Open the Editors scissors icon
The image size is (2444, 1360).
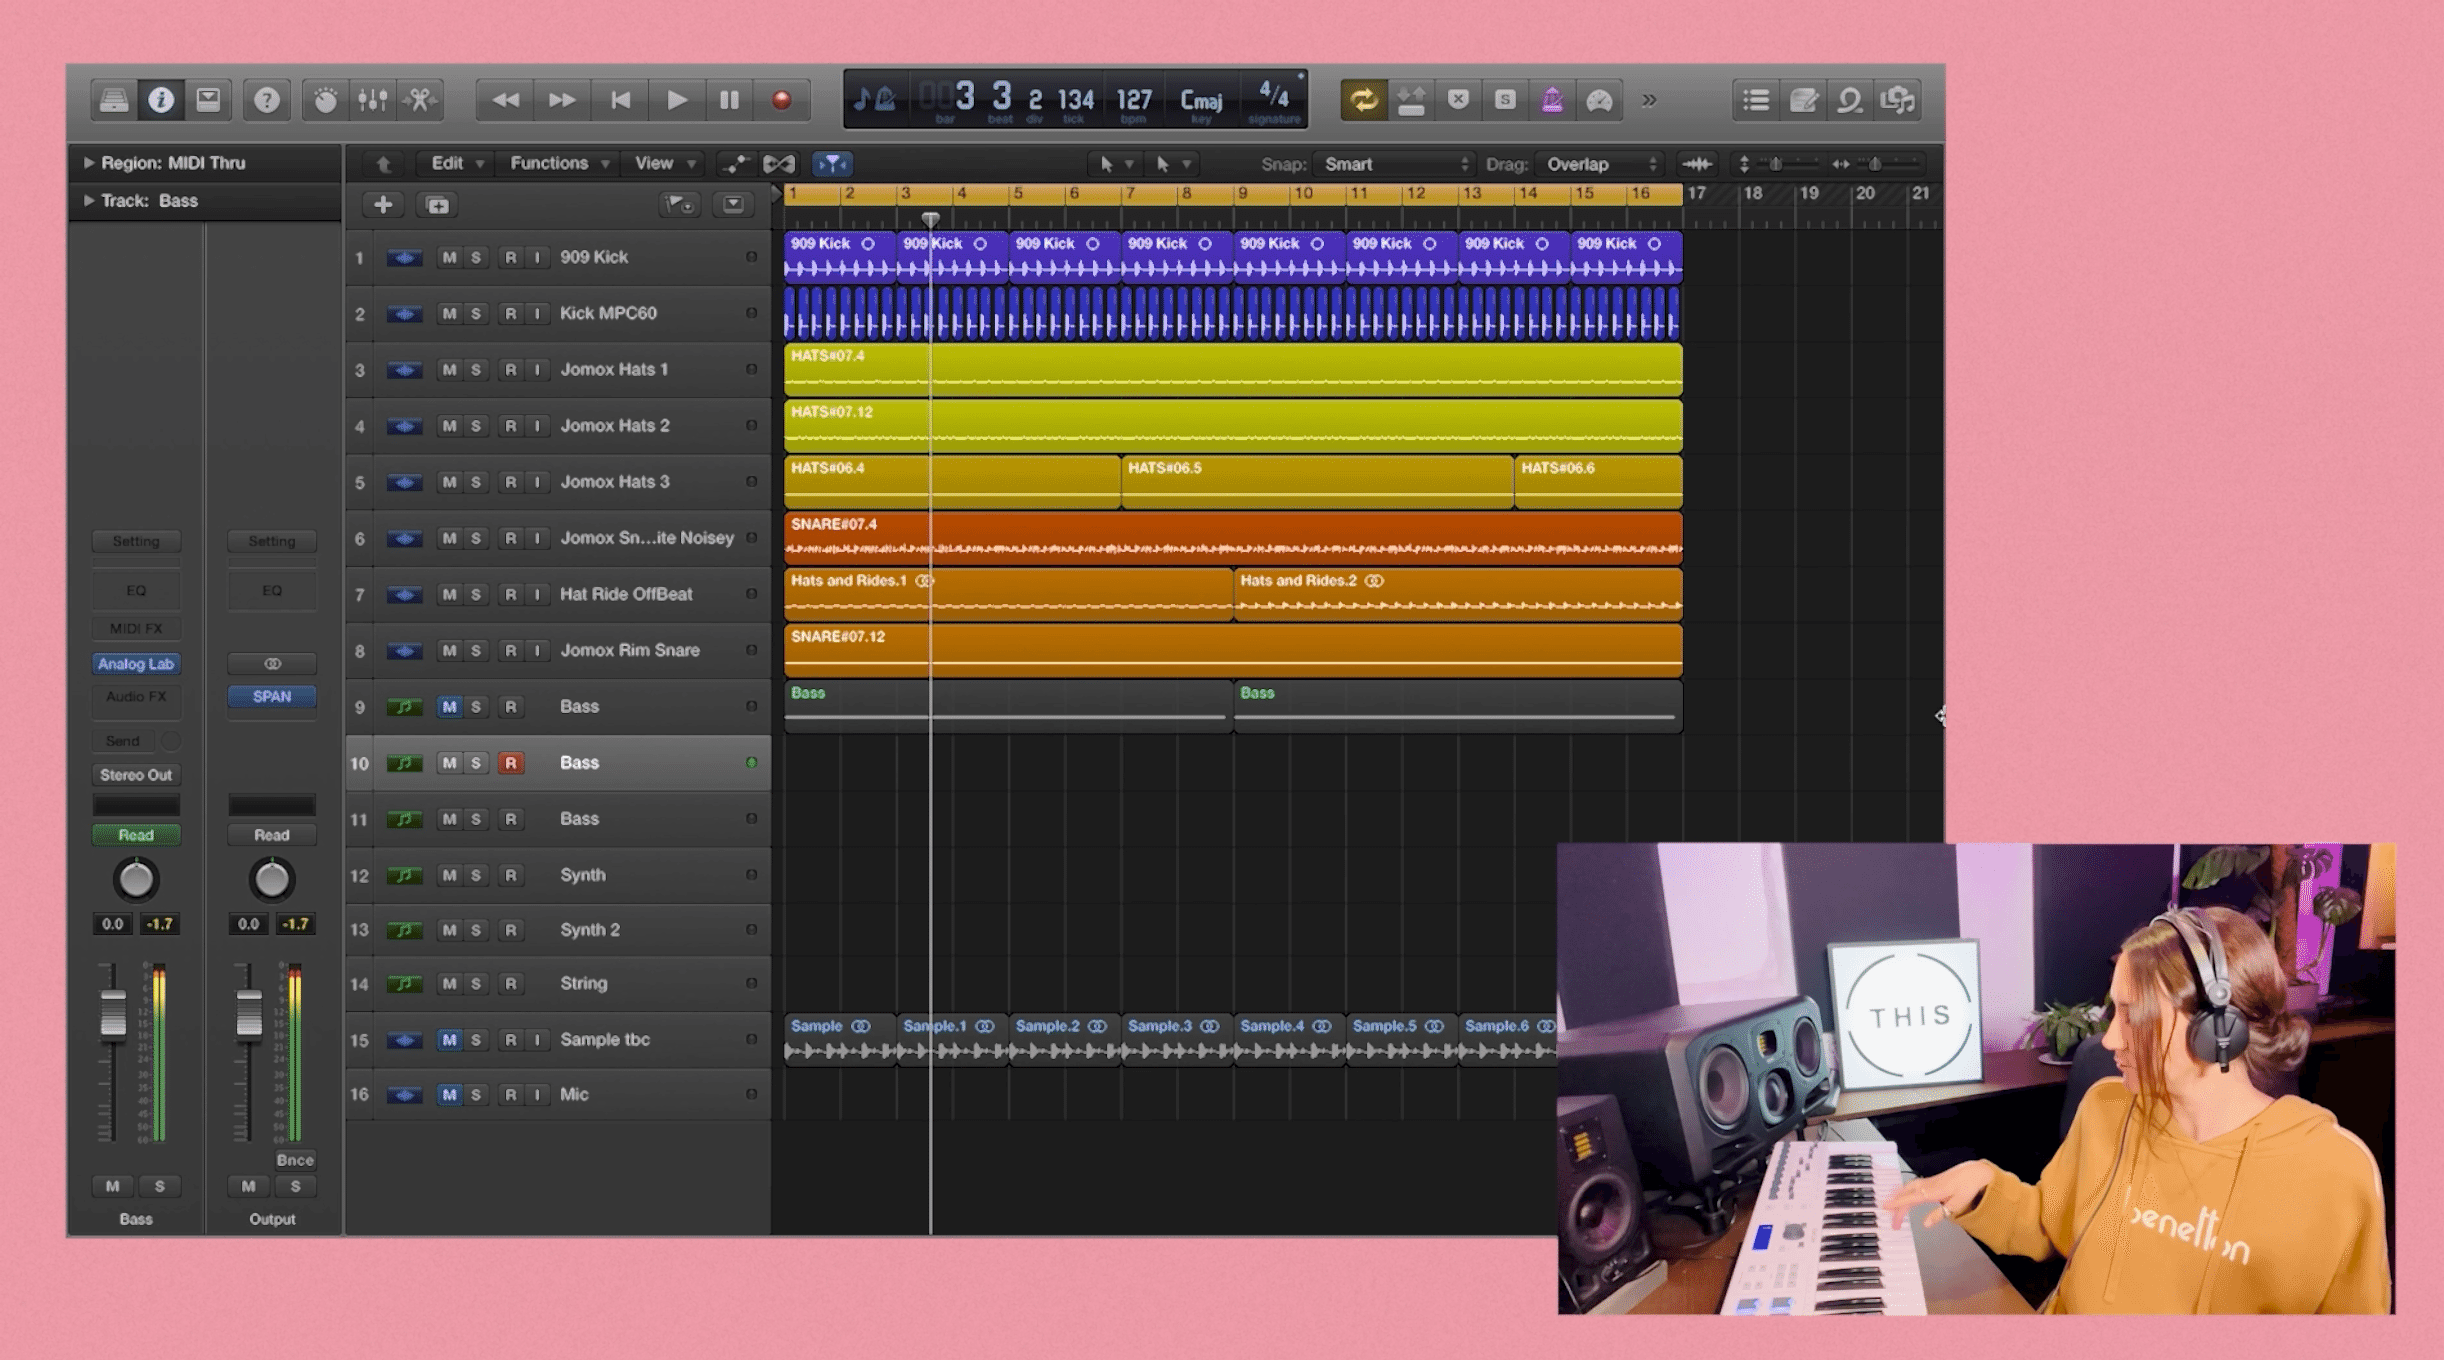[420, 100]
